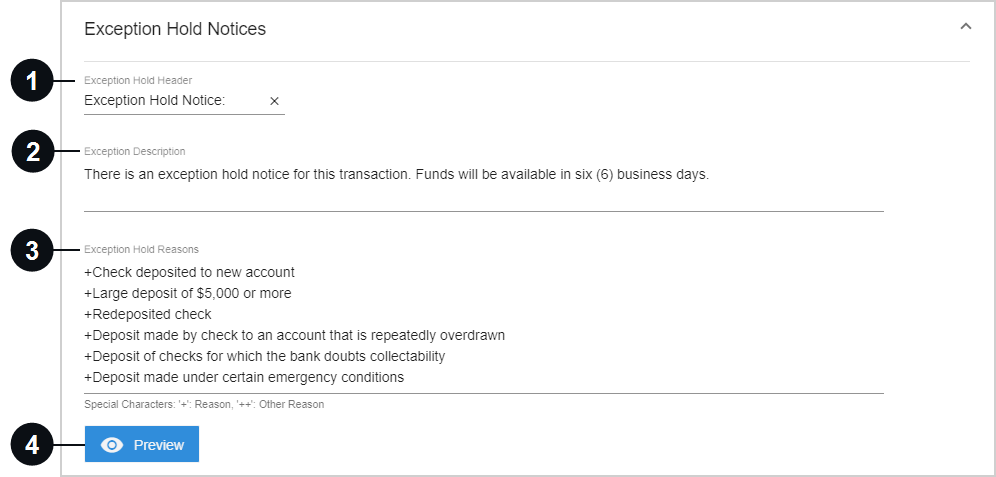This screenshot has height=477, width=996.
Task: Click the Exception Hold Header label
Action: click(138, 81)
